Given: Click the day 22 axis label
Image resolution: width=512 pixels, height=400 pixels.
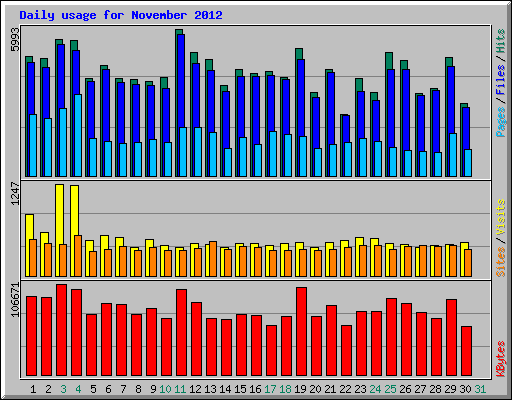Looking at the screenshot, I should [345, 389].
